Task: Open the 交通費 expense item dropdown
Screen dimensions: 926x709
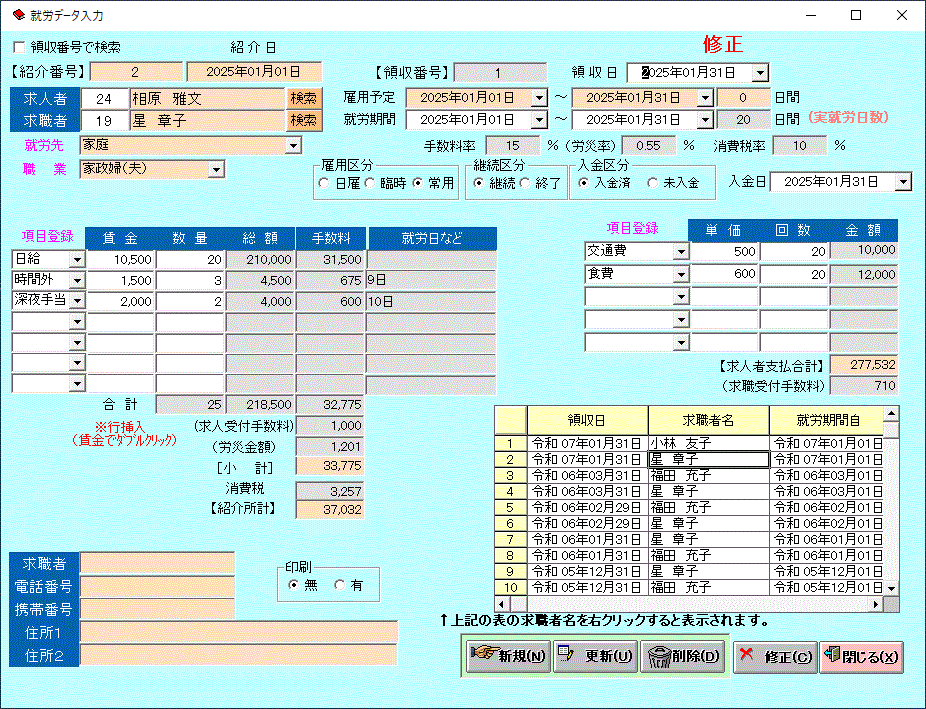Action: [681, 251]
